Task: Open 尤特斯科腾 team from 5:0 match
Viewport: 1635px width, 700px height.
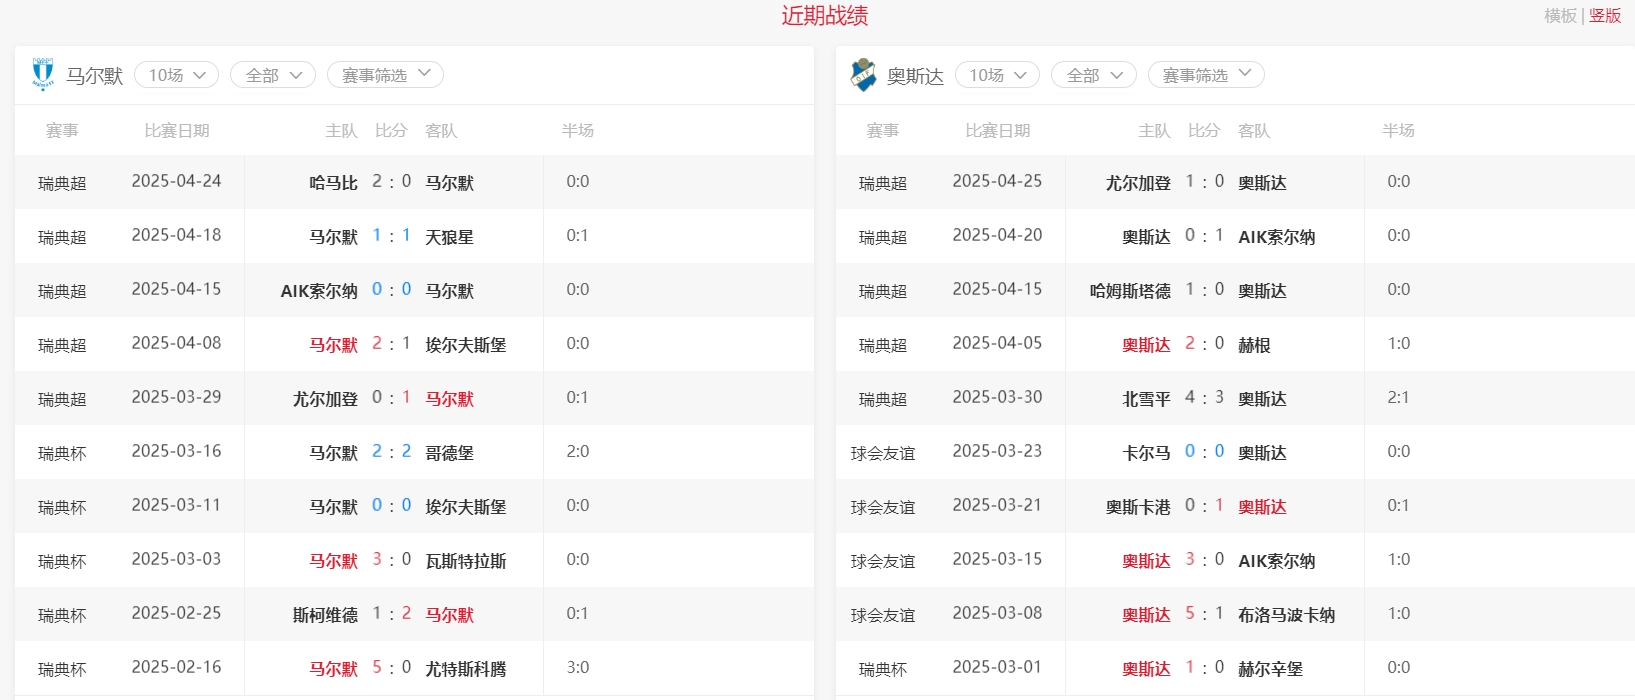Action: point(465,669)
